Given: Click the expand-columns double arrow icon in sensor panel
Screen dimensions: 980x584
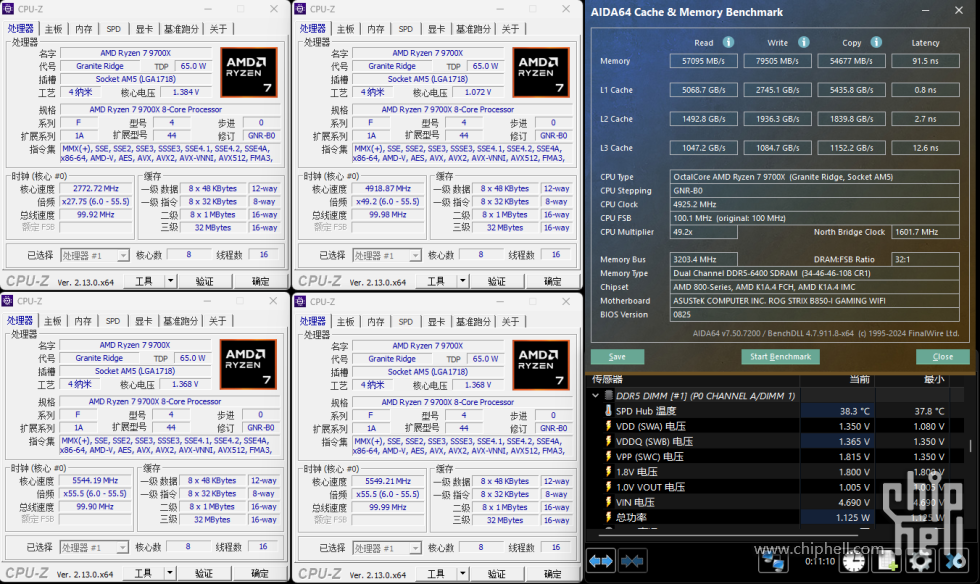Looking at the screenshot, I should tap(601, 561).
